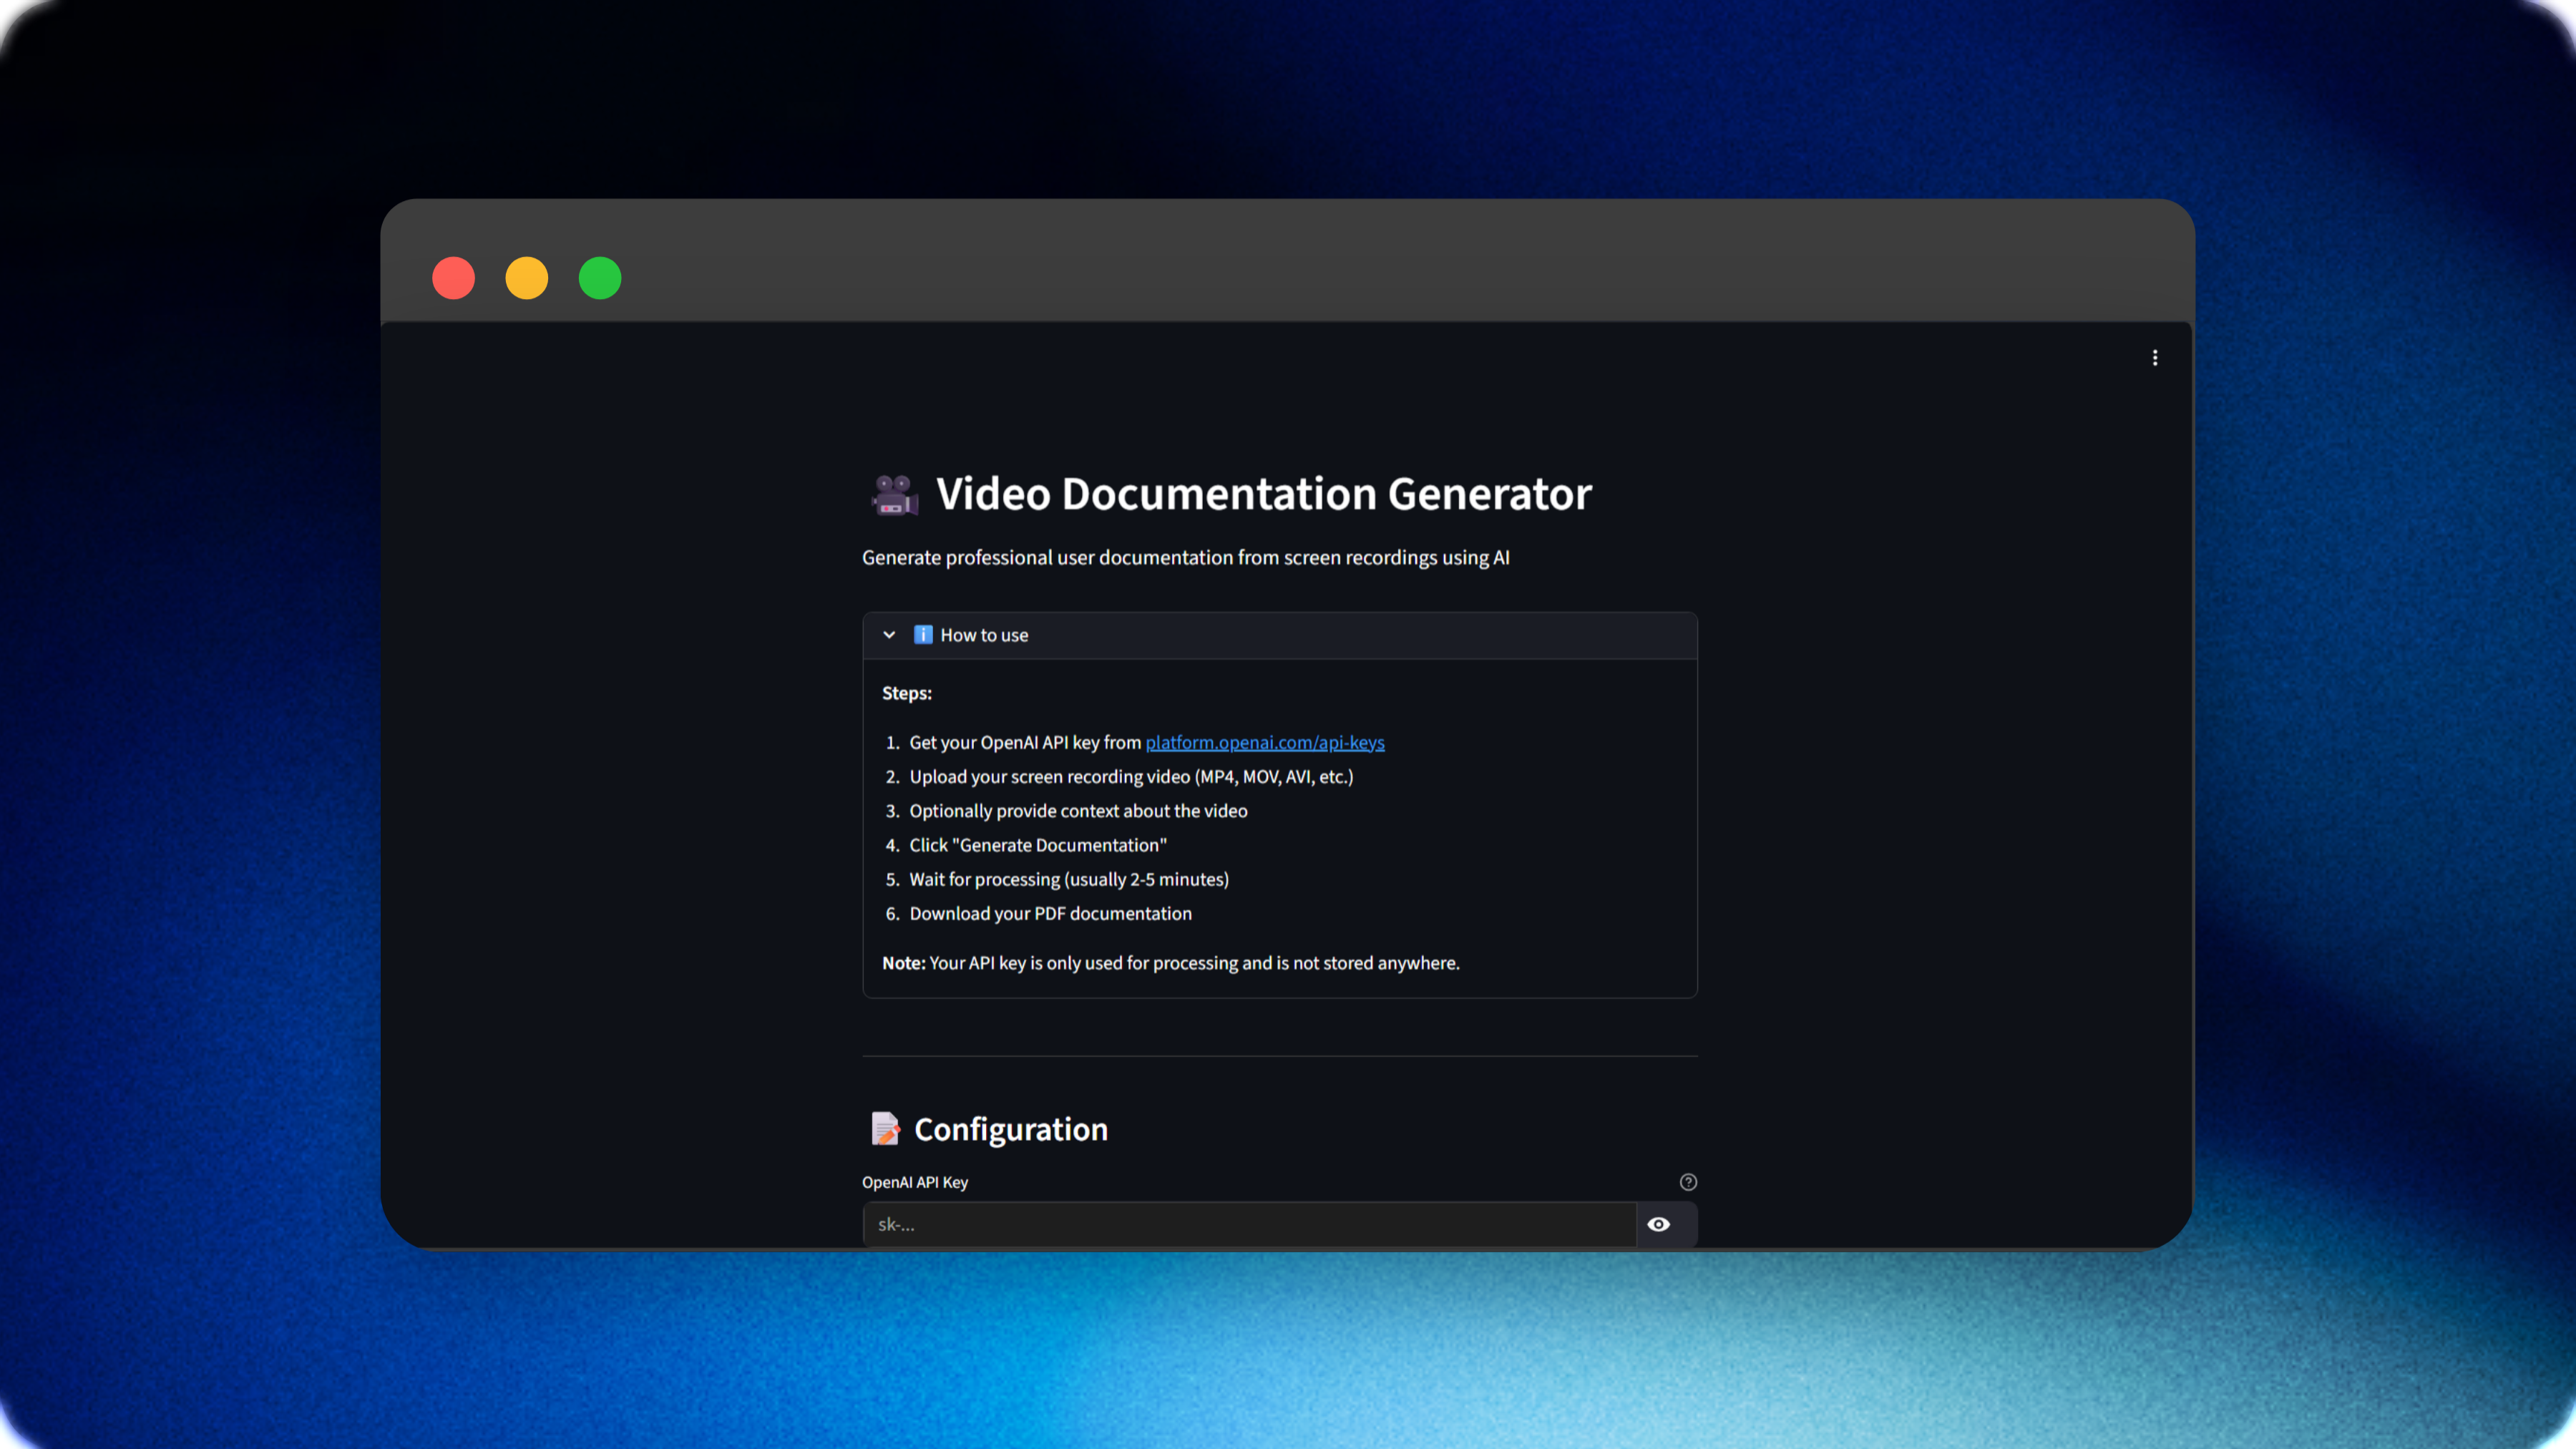The image size is (2576, 1449).
Task: Click the yellow minimize window button
Action: pyautogui.click(x=527, y=277)
